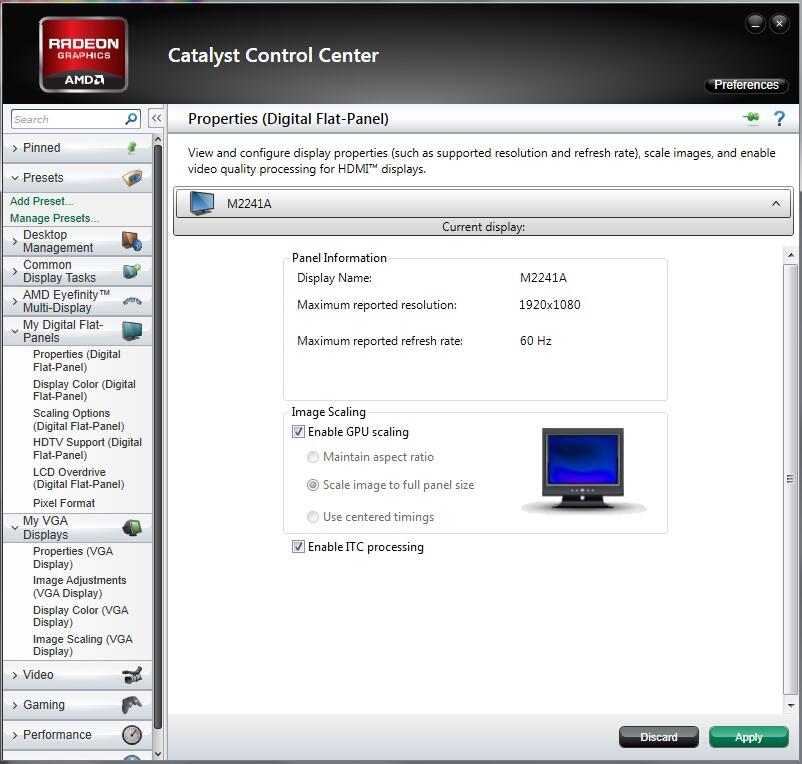Click the image scaling preview monitor
802x764 pixels.
point(583,470)
